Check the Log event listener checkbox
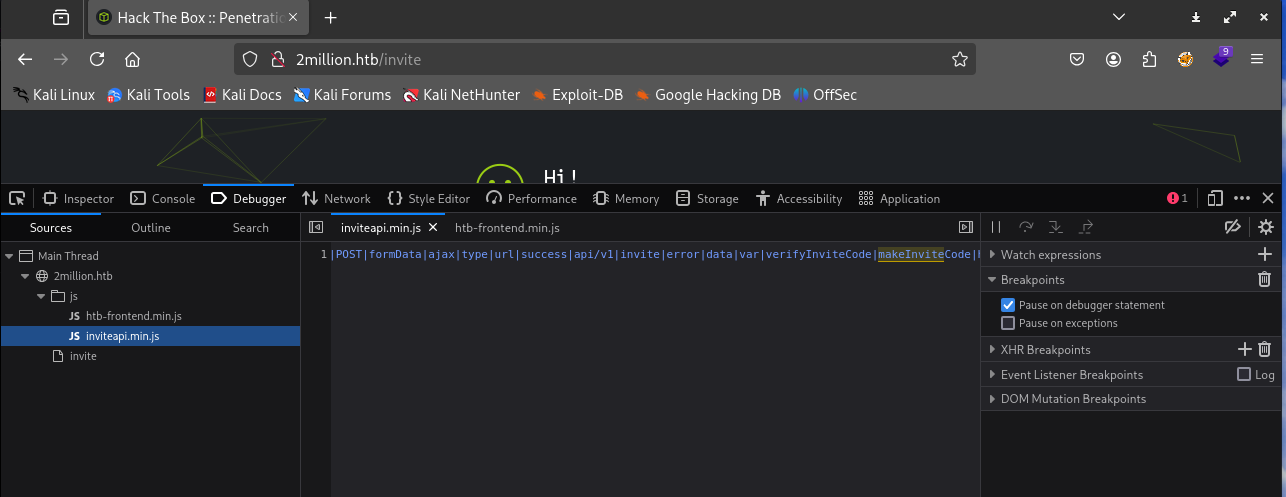The image size is (1286, 497). (x=1244, y=374)
